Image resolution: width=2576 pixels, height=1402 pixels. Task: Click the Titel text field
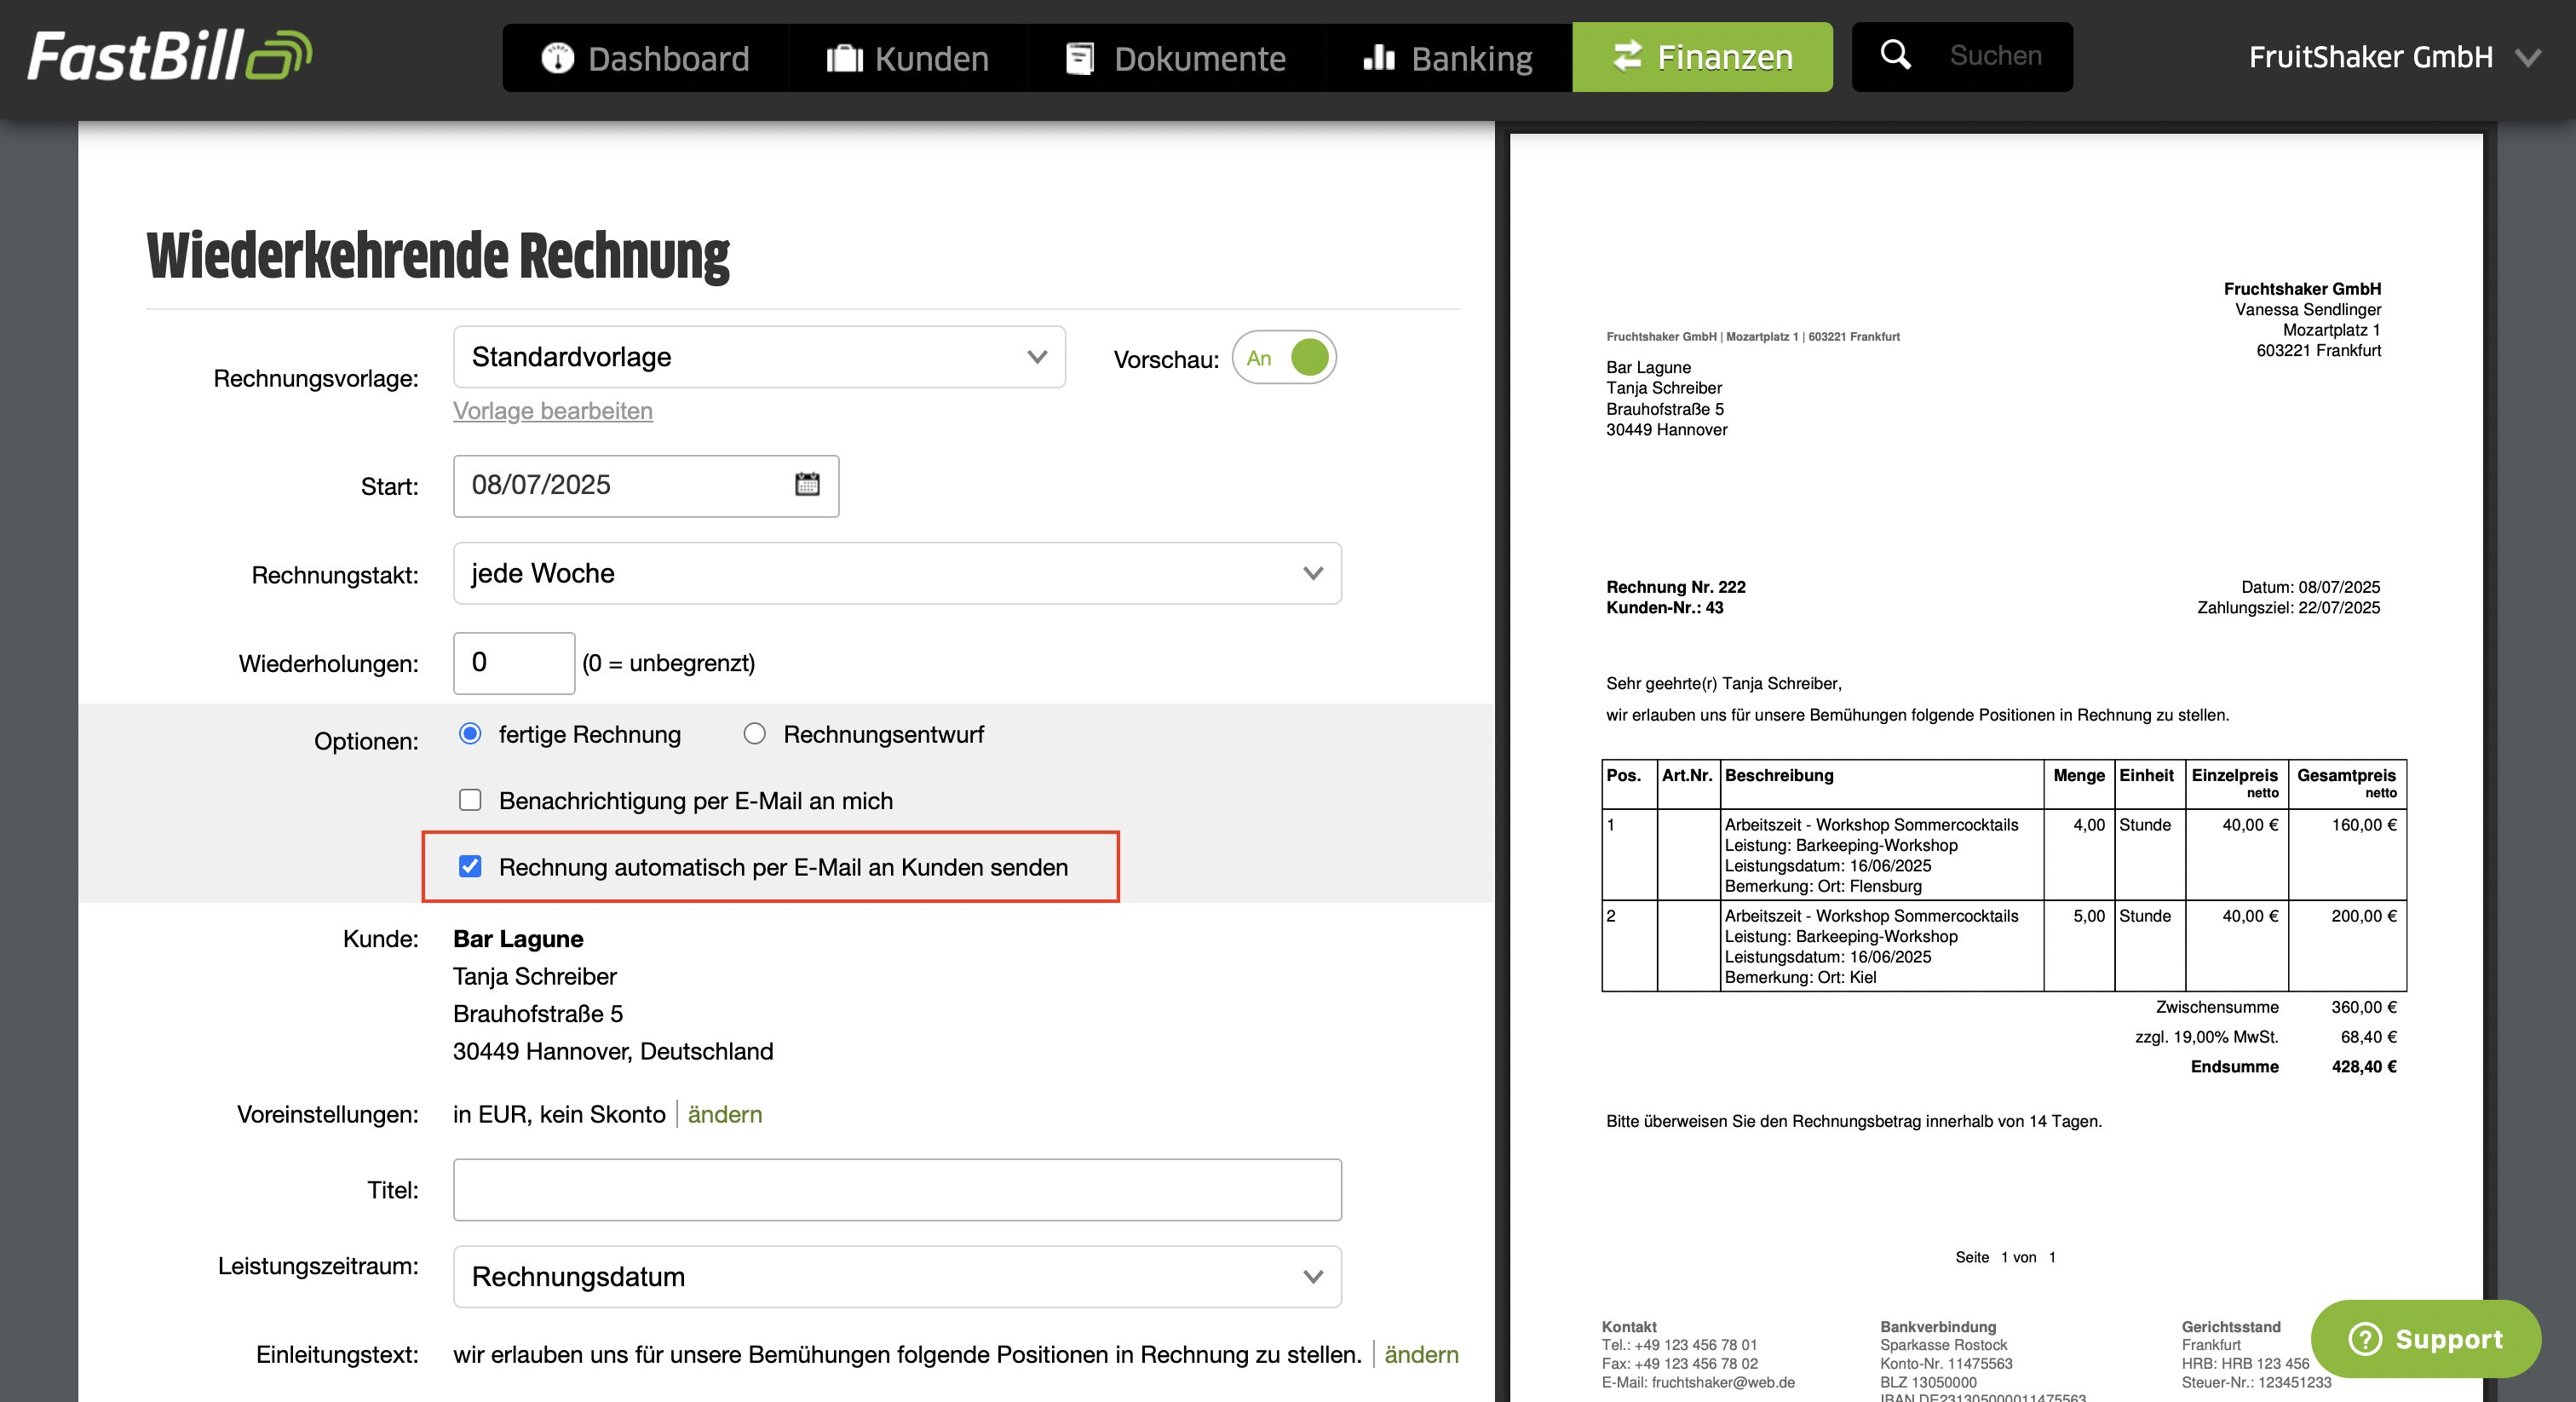click(x=897, y=1190)
